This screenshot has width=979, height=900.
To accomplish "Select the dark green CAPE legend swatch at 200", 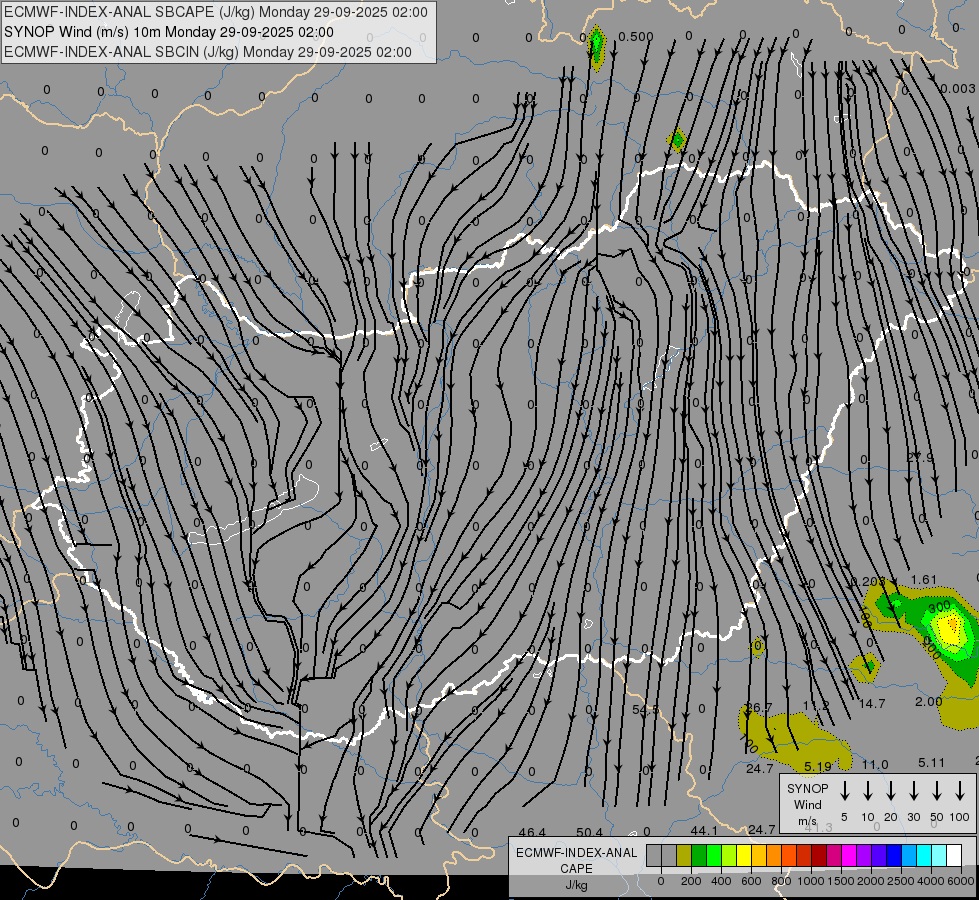I will tap(699, 855).
